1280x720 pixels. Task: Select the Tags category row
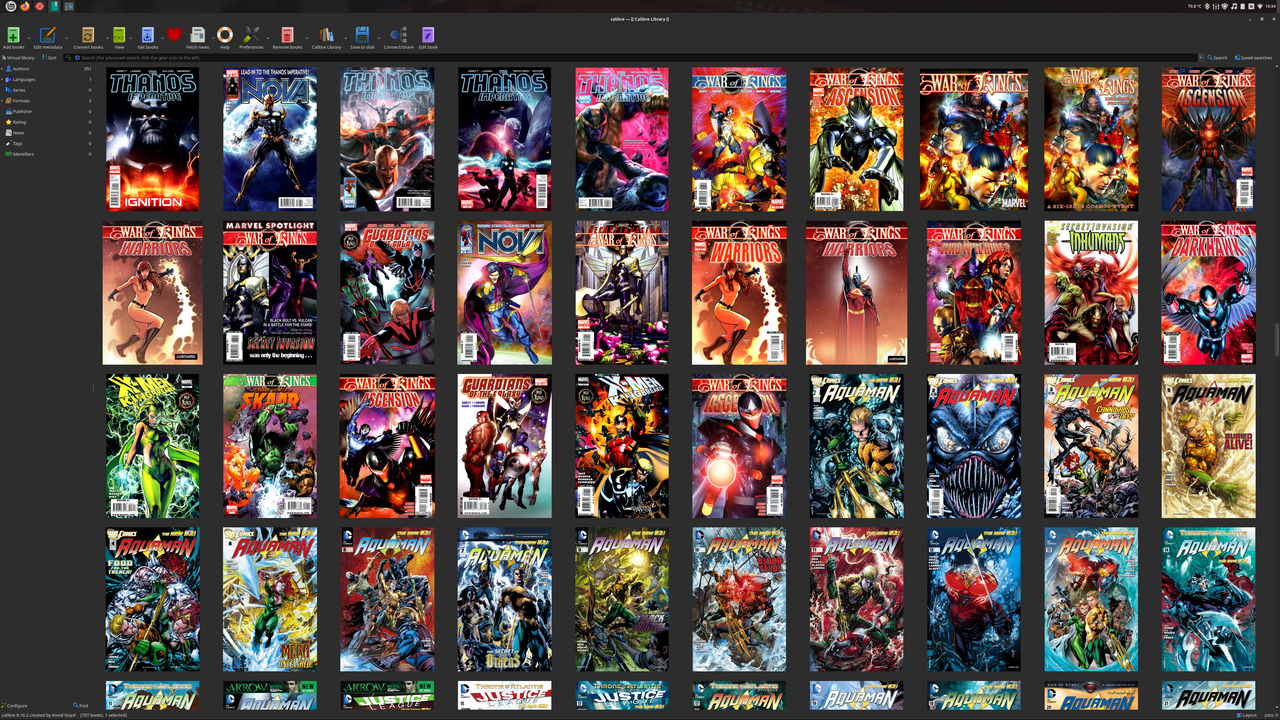pyautogui.click(x=47, y=143)
